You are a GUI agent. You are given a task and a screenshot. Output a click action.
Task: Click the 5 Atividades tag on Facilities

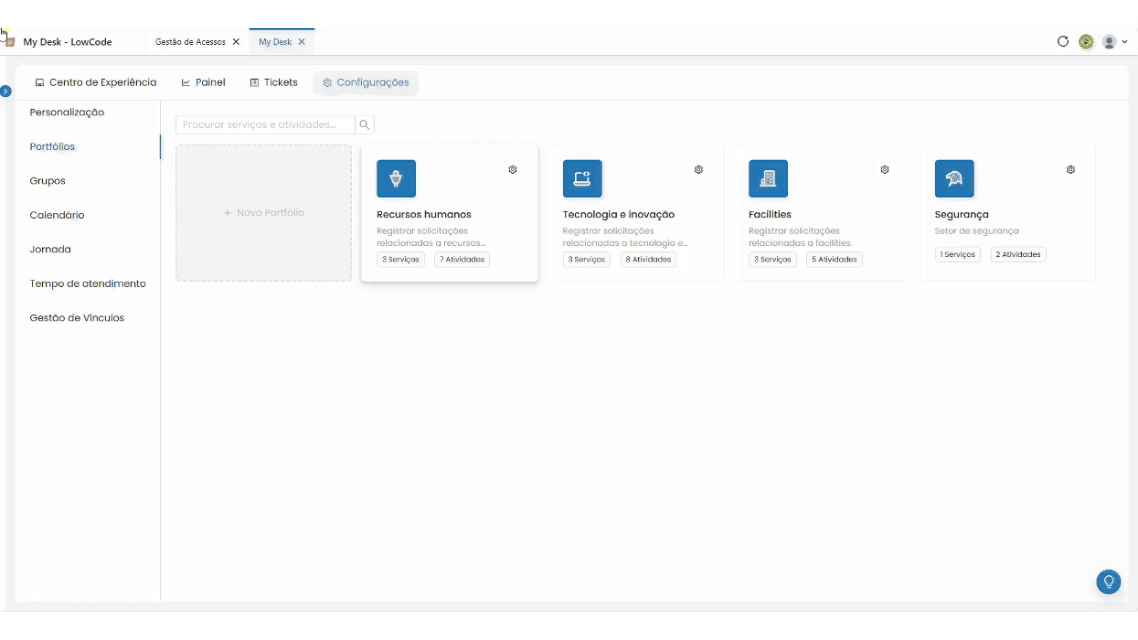834,260
